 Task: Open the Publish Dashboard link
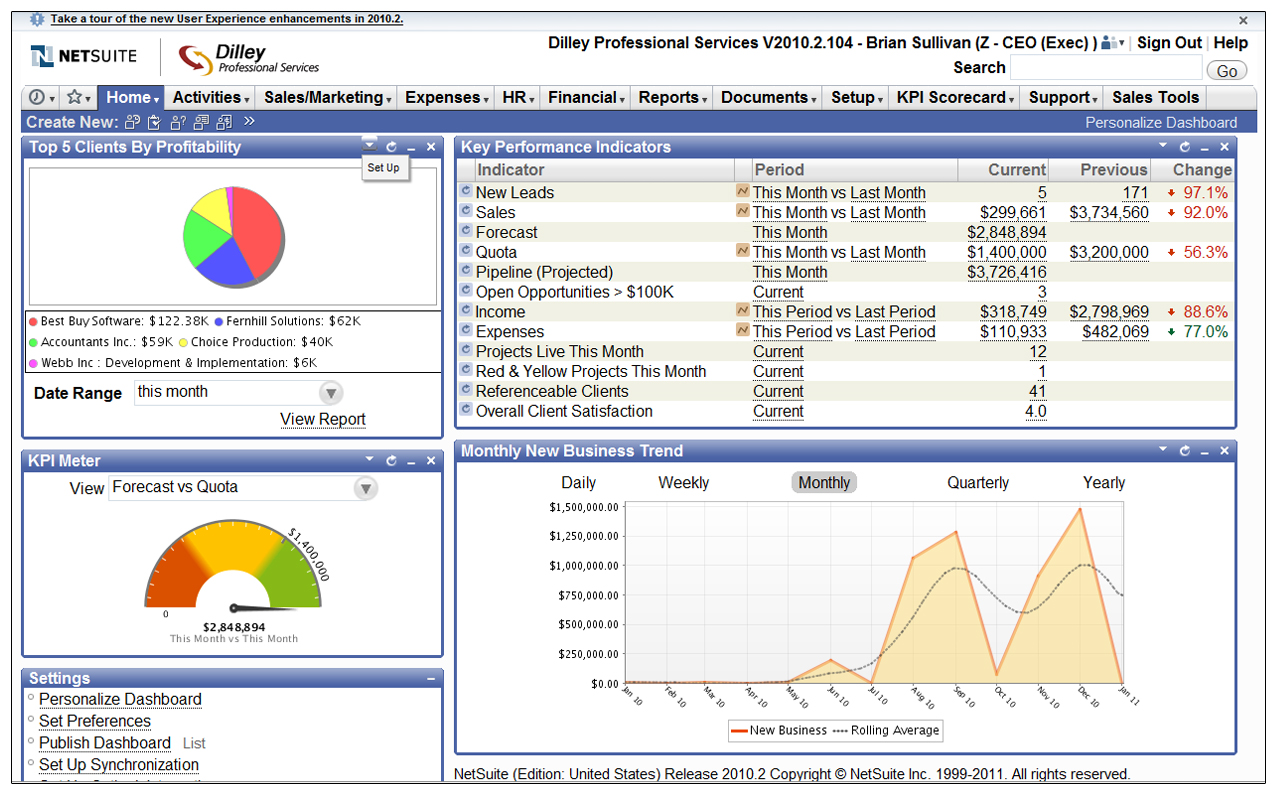(x=105, y=744)
